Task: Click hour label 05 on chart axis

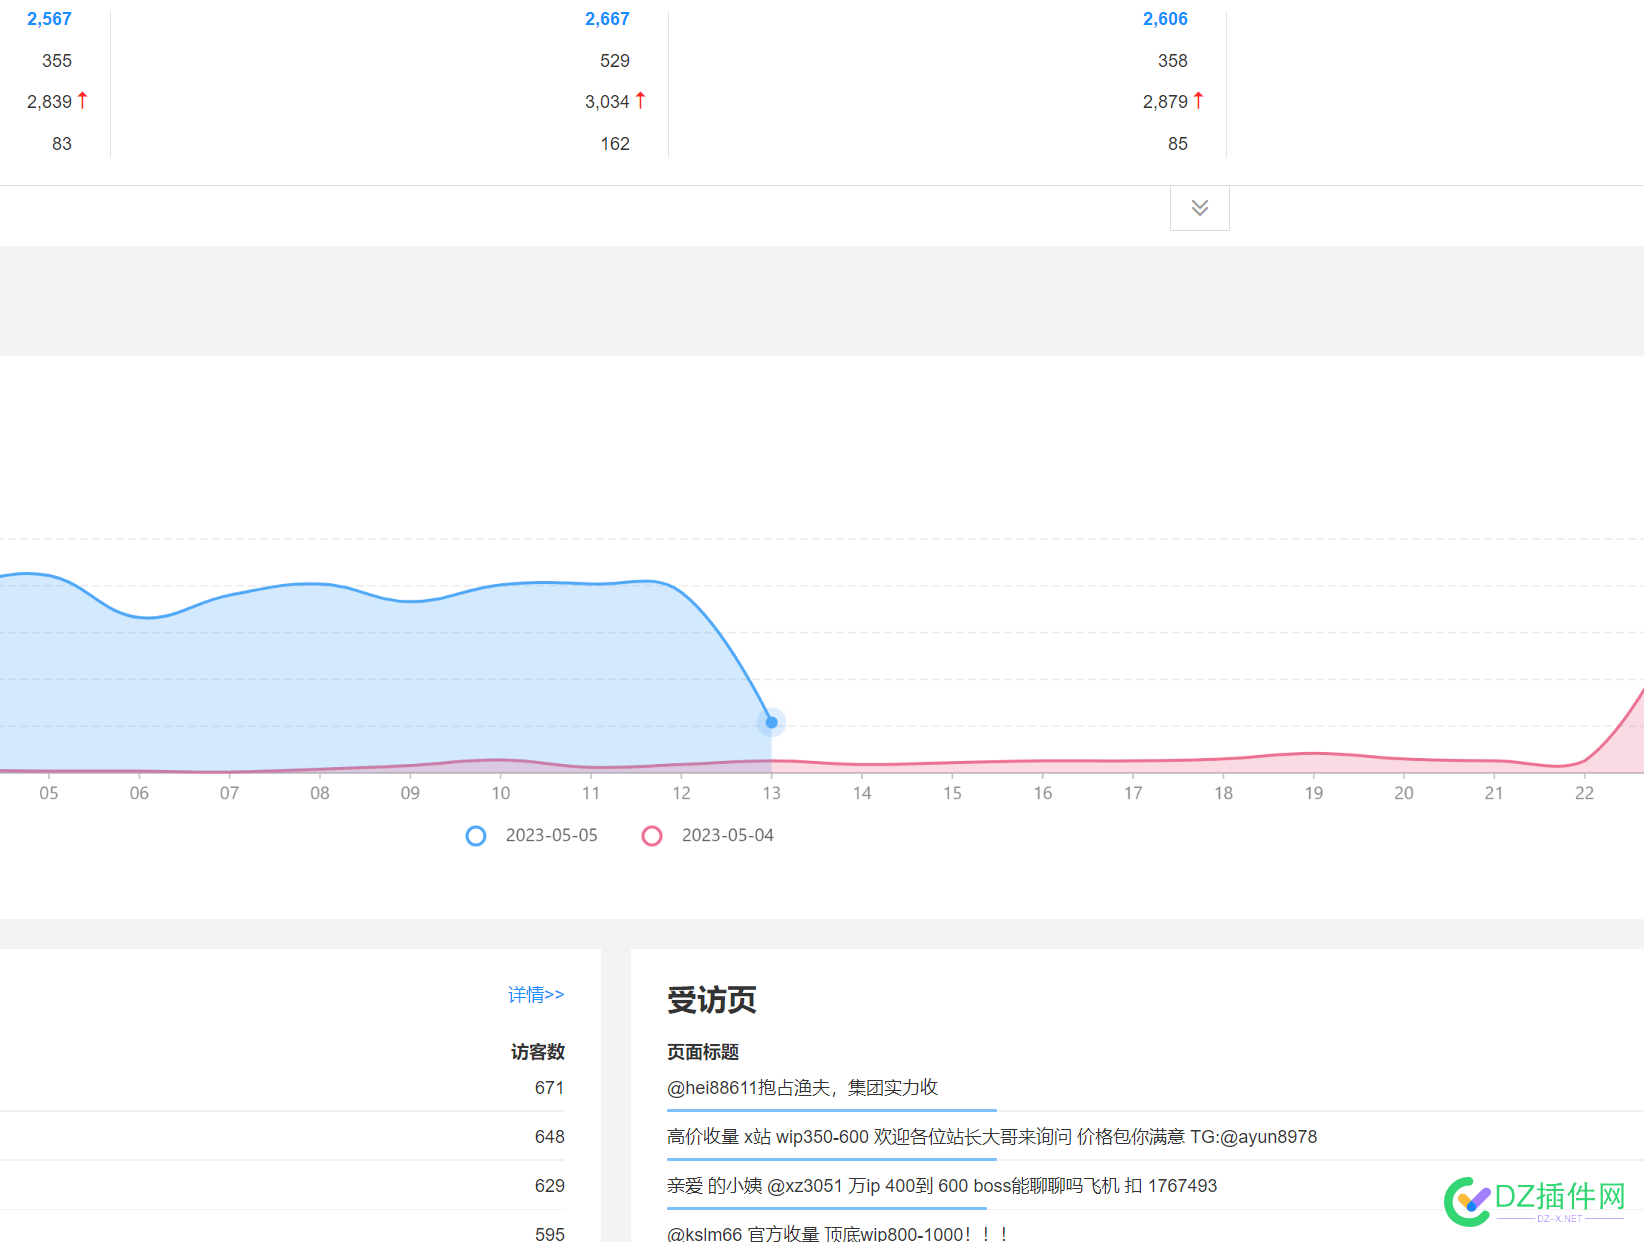Action: 49,792
